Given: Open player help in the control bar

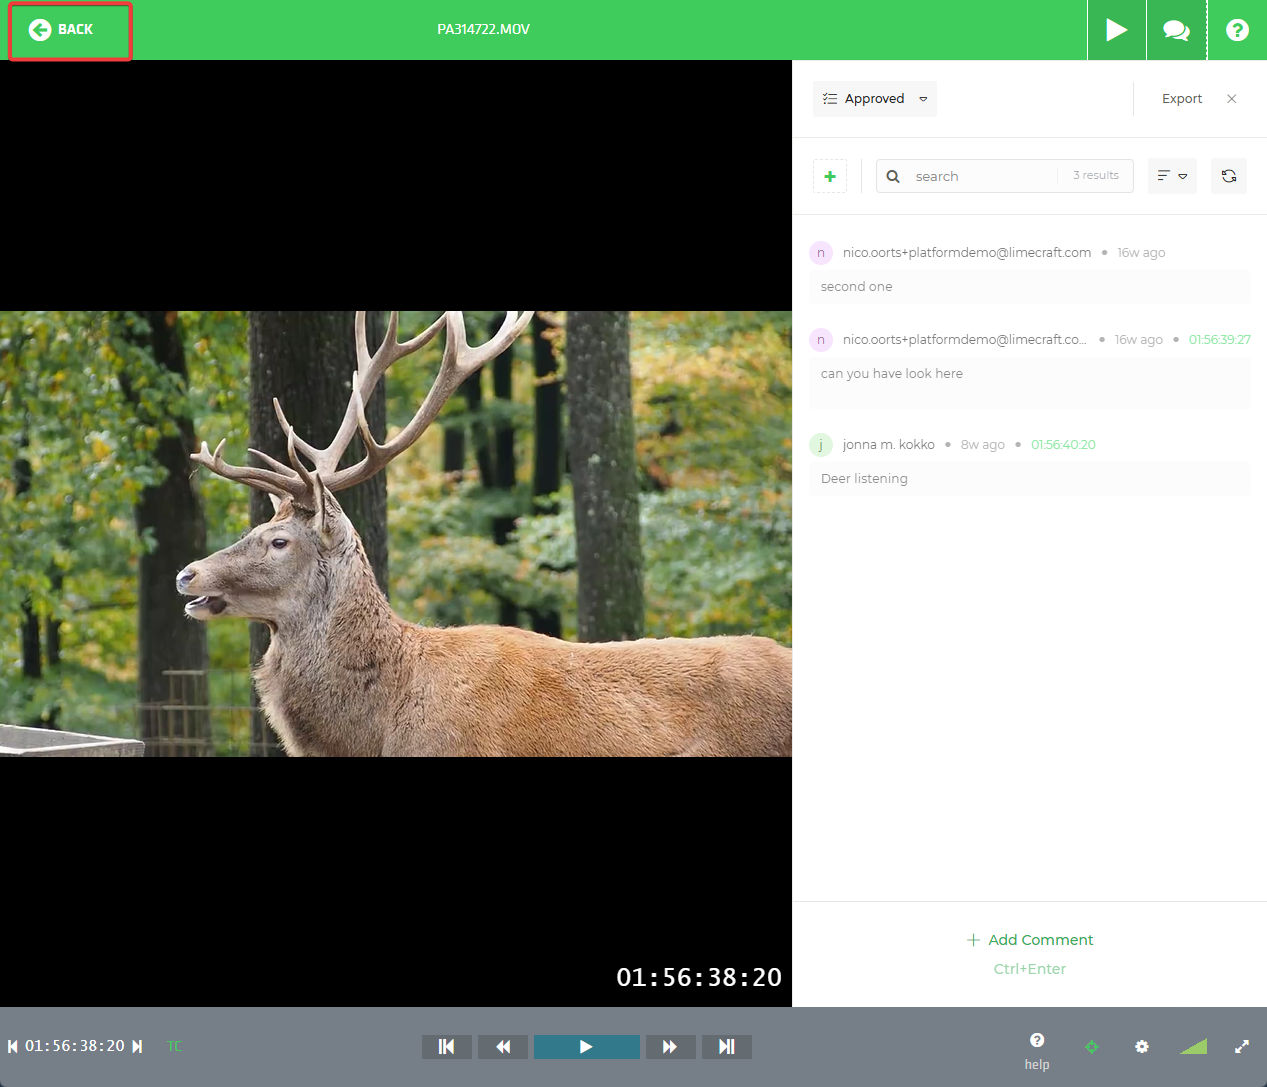Looking at the screenshot, I should tap(1037, 1050).
